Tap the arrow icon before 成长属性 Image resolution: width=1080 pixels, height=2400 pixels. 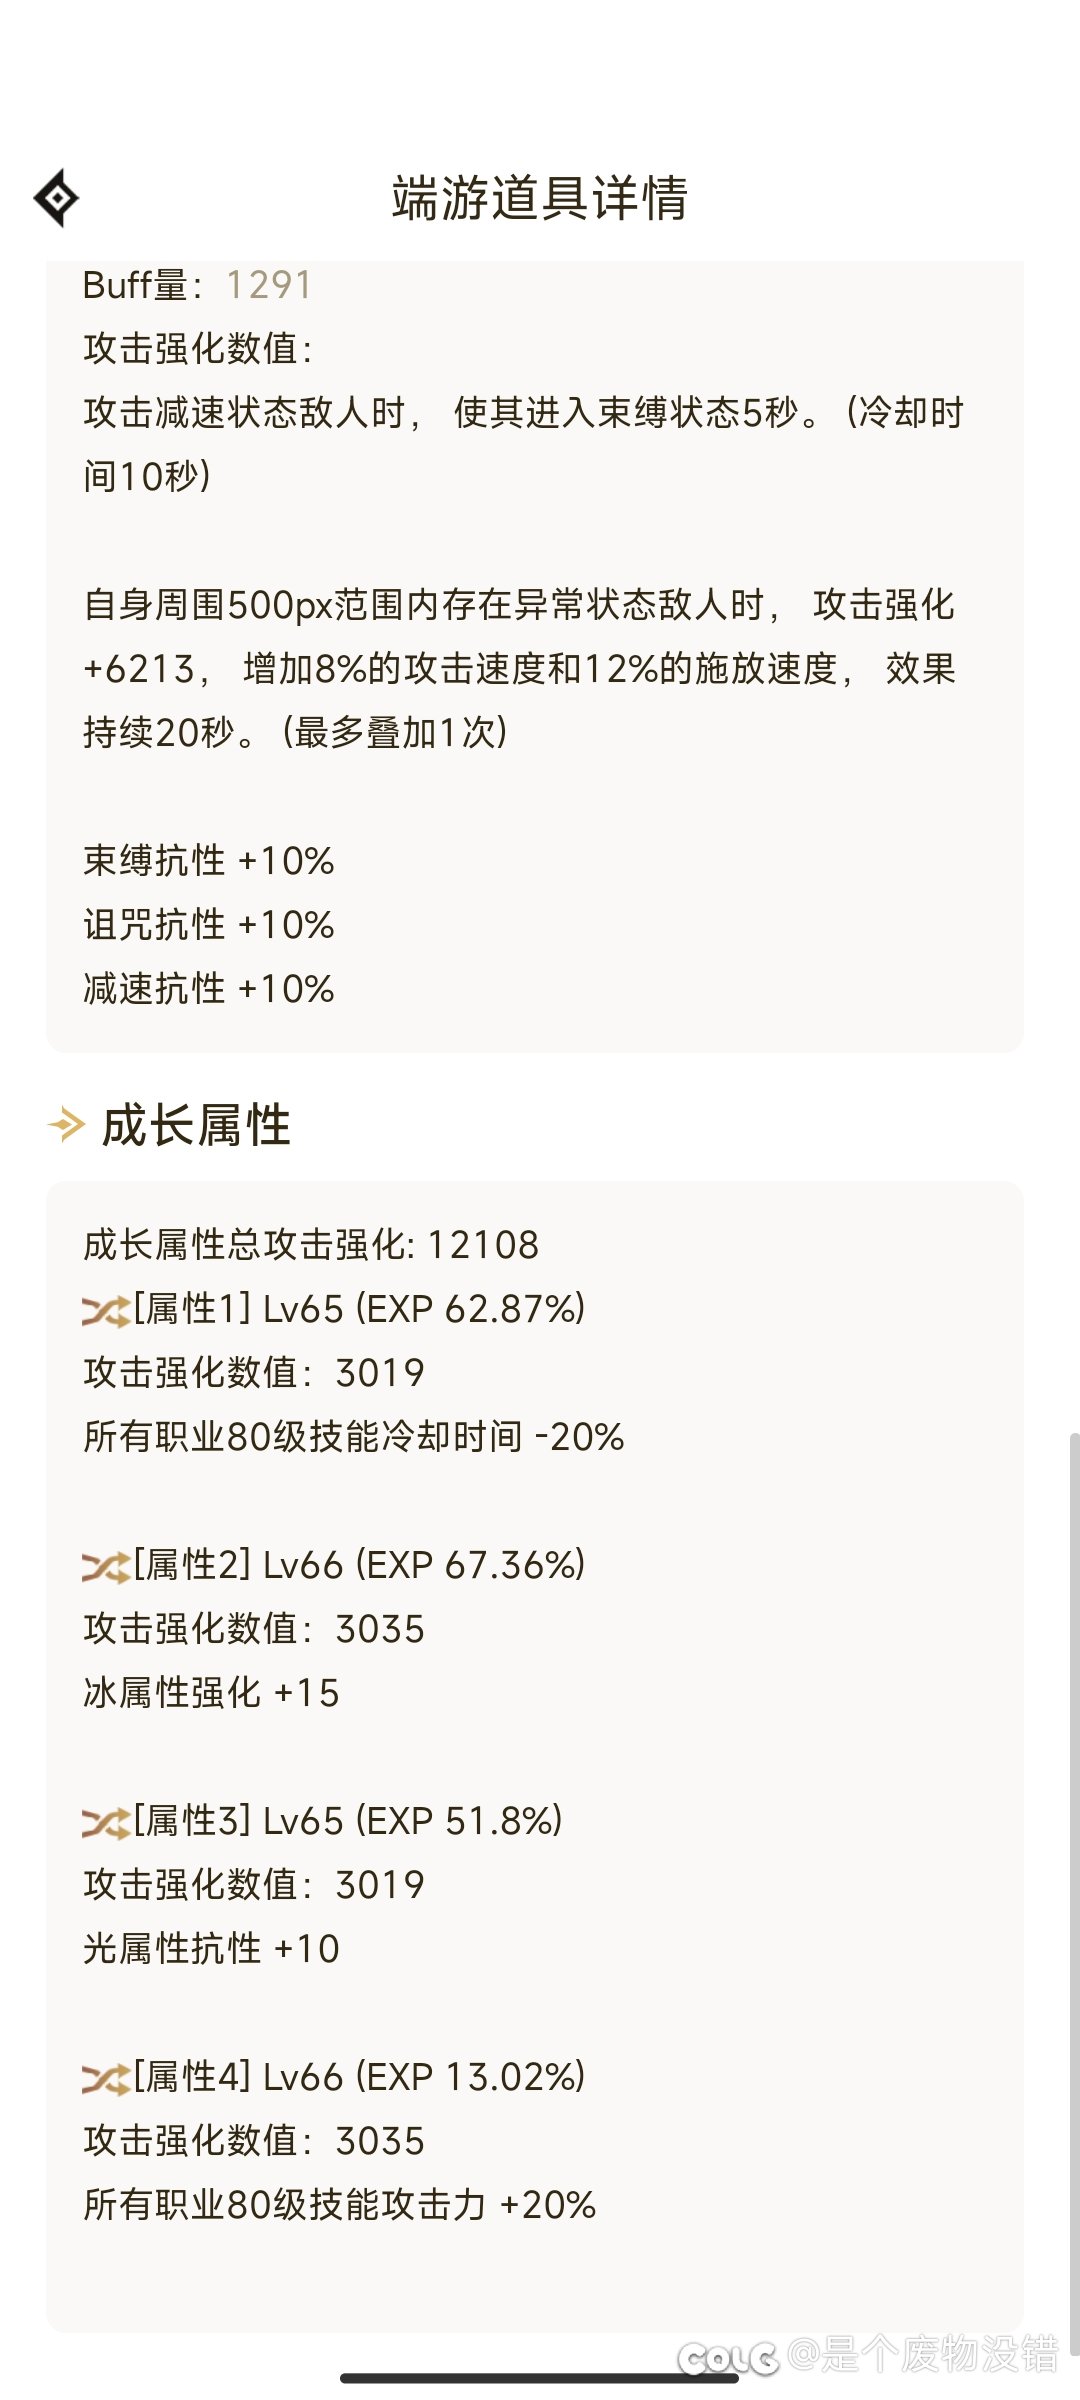click(67, 1125)
